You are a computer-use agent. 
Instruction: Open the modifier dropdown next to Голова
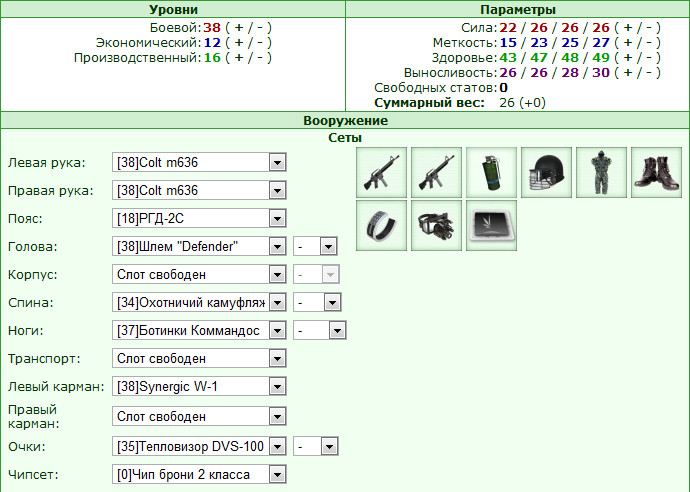point(316,246)
